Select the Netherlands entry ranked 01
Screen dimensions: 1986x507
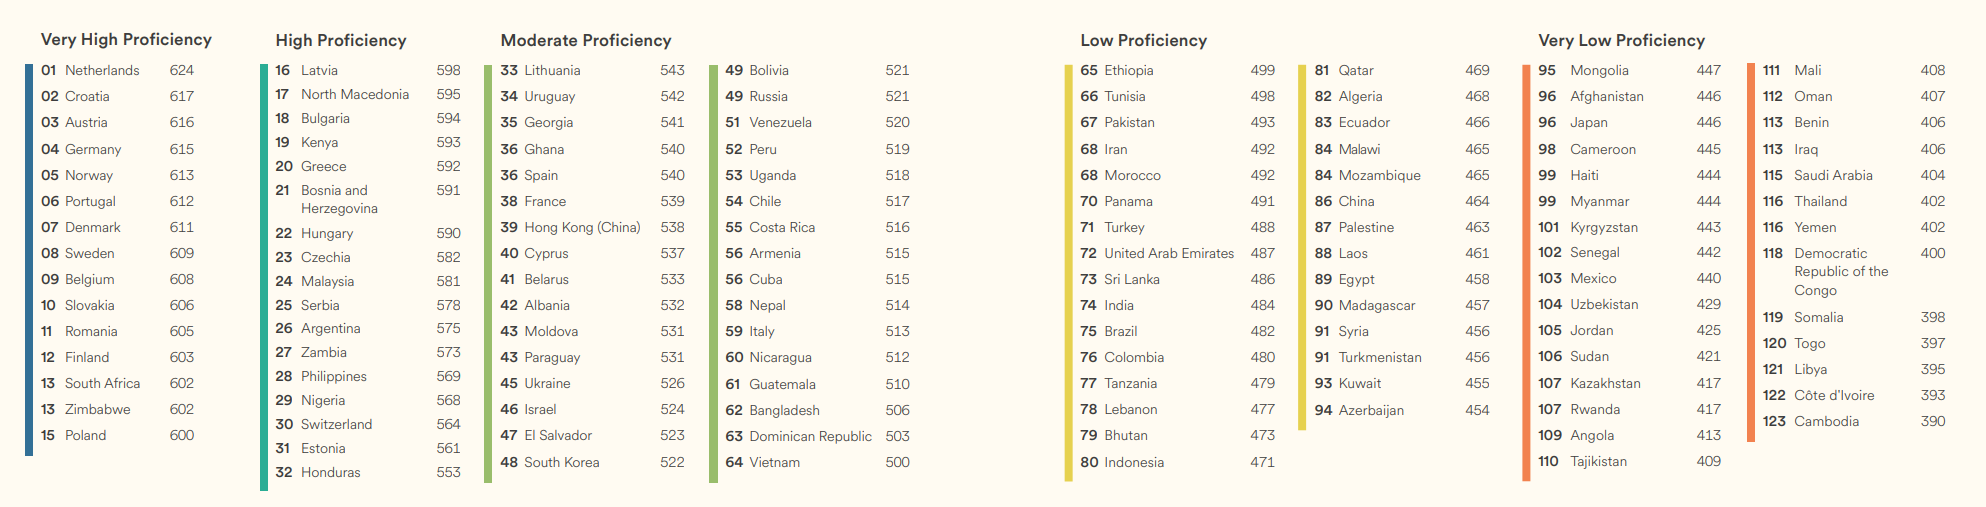(118, 70)
